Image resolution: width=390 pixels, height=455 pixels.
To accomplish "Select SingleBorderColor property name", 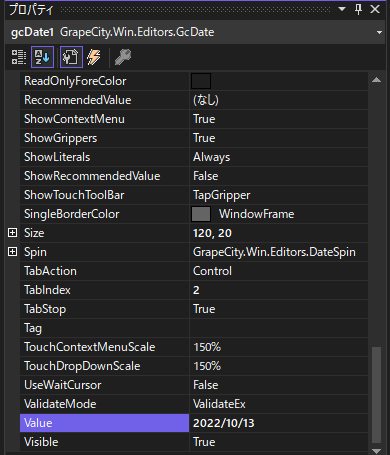I will (x=72, y=214).
